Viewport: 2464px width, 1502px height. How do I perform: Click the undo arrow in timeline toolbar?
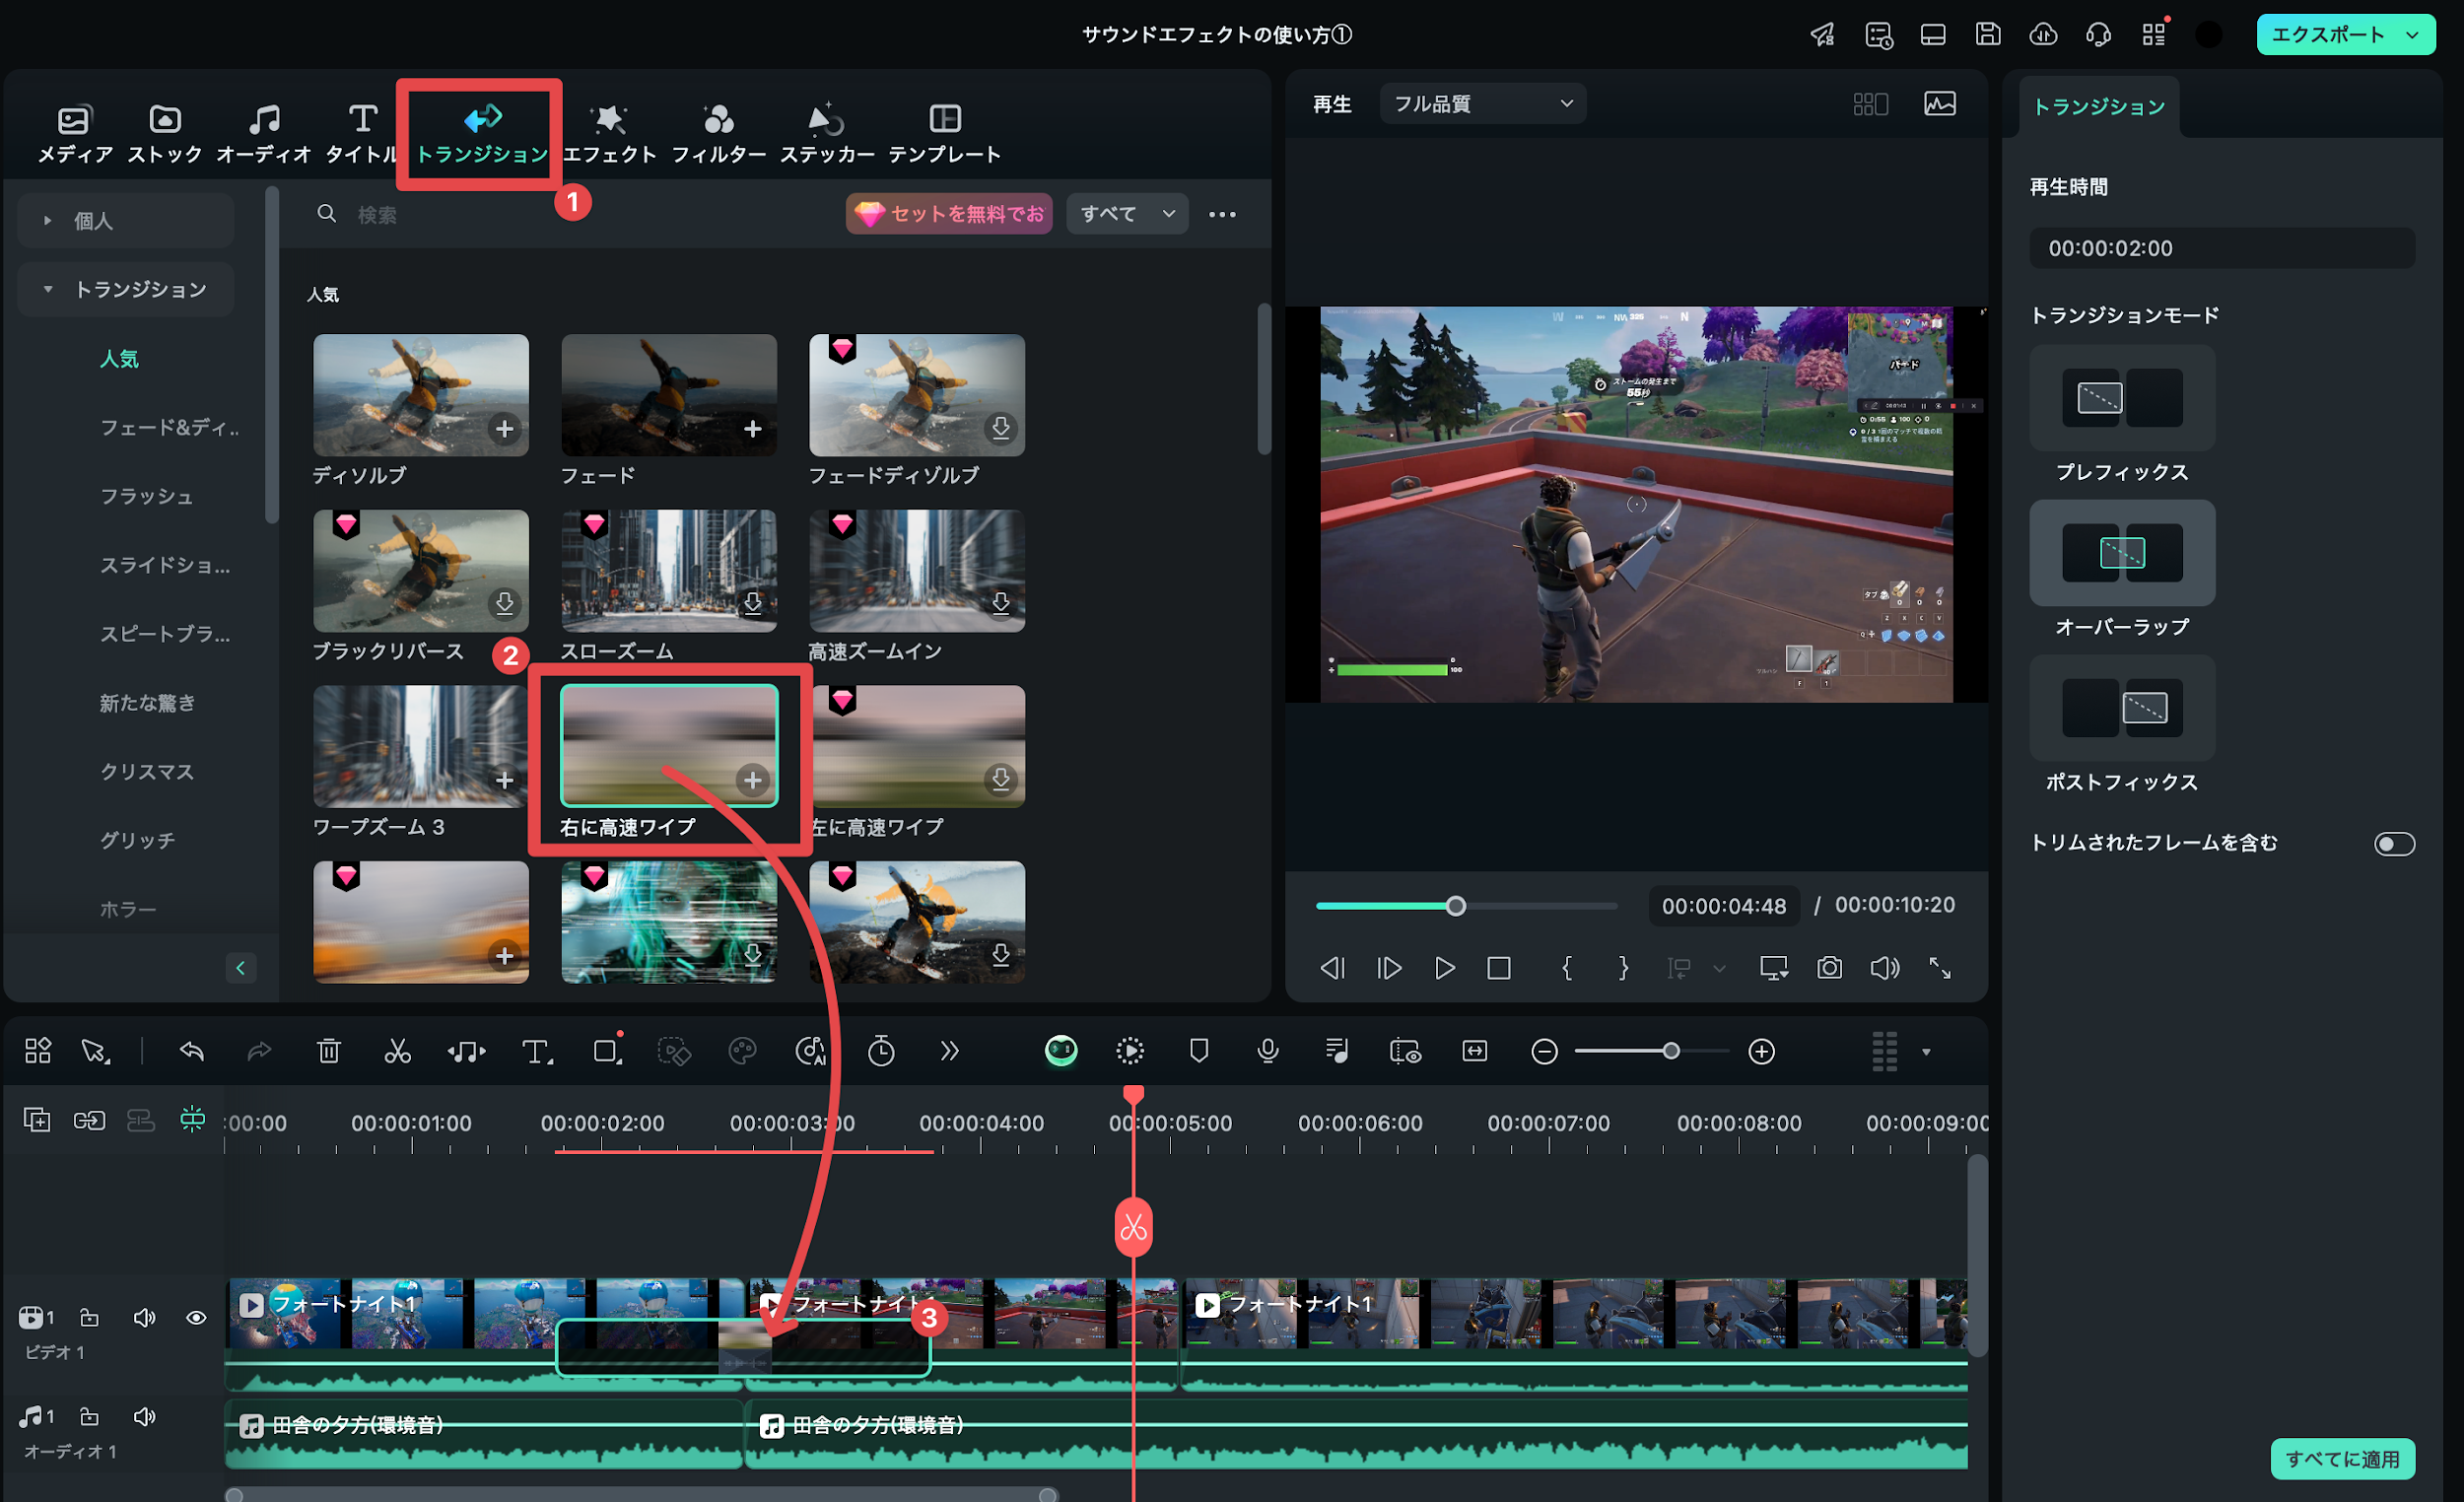coord(192,1051)
